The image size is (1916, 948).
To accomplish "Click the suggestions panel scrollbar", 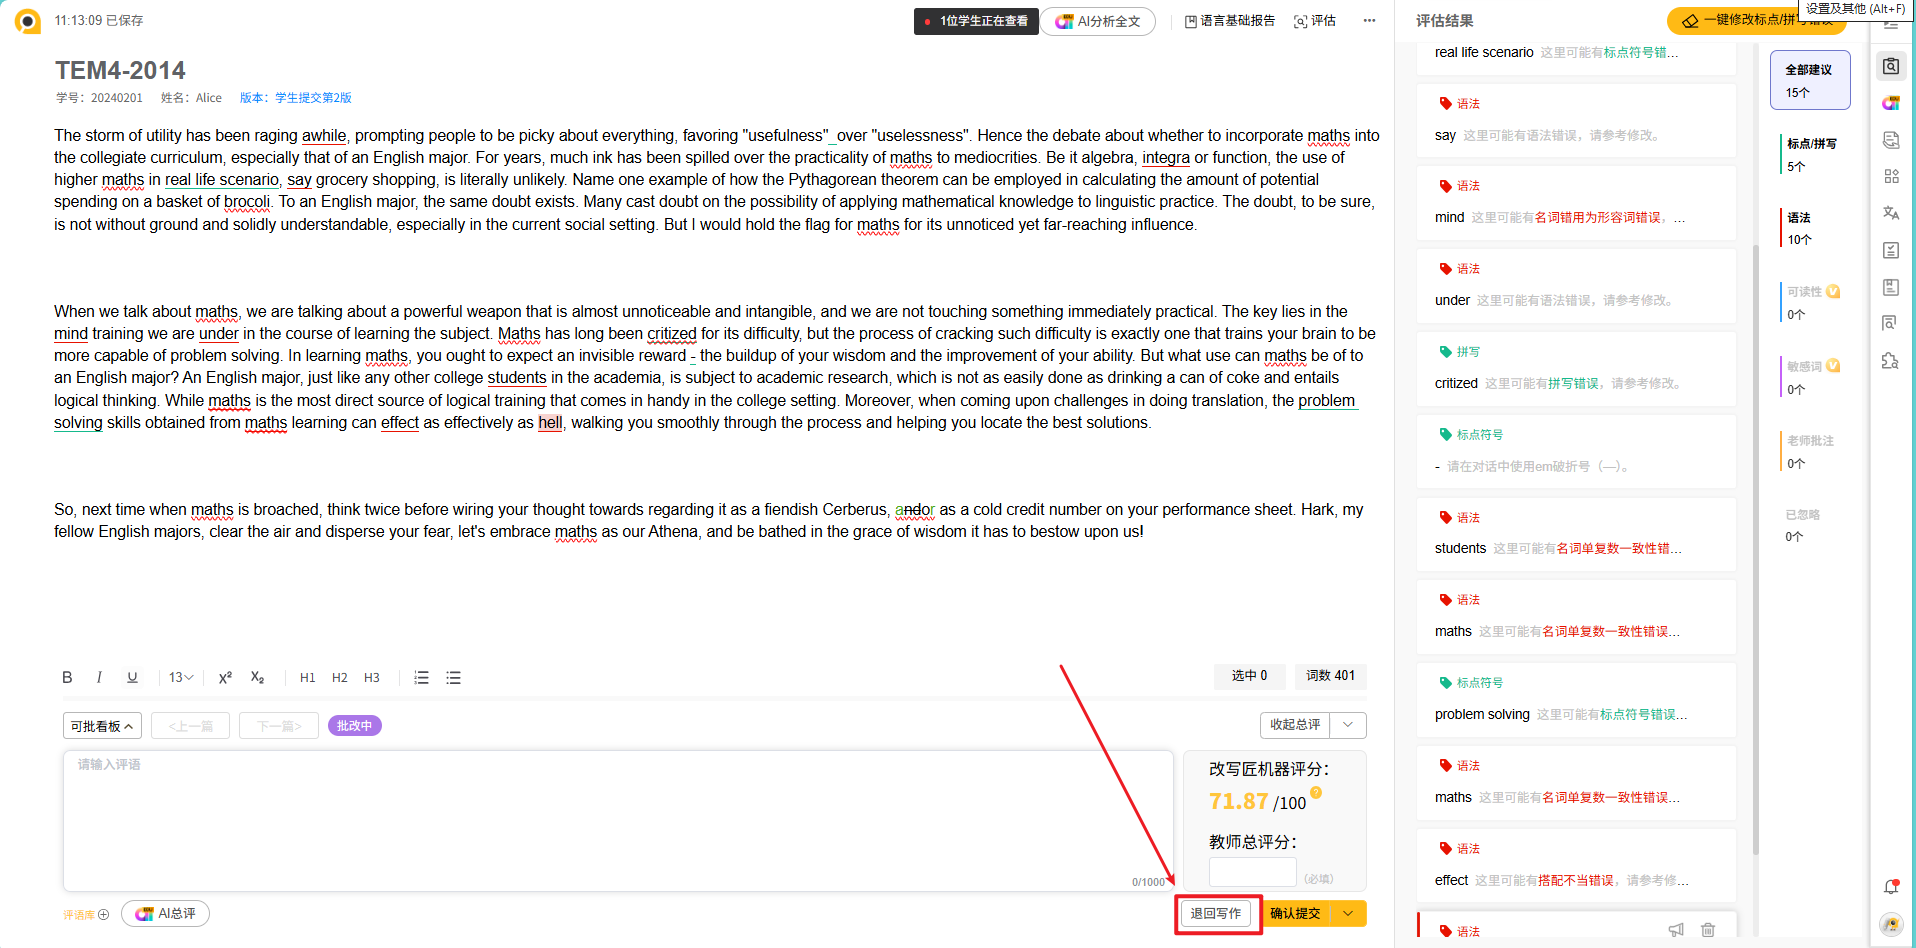I will [x=1755, y=550].
